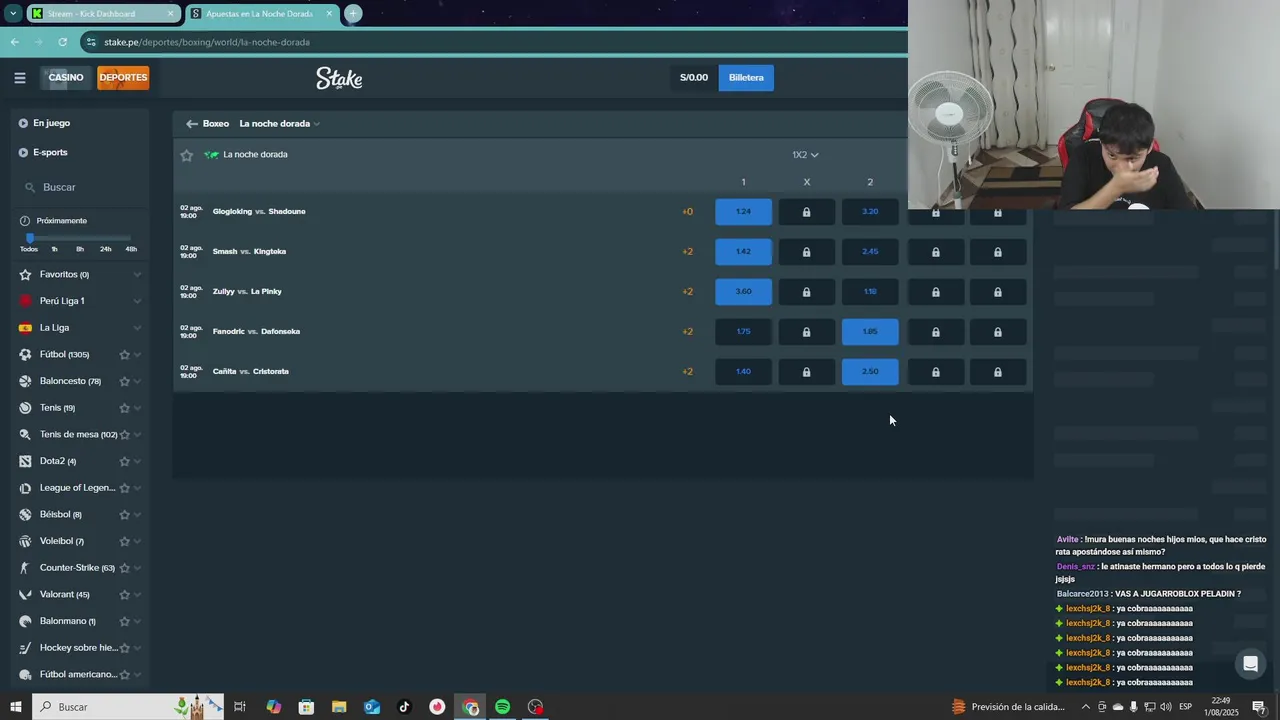Favorite La noche dorada with star icon
1280x720 pixels.
coord(186,155)
